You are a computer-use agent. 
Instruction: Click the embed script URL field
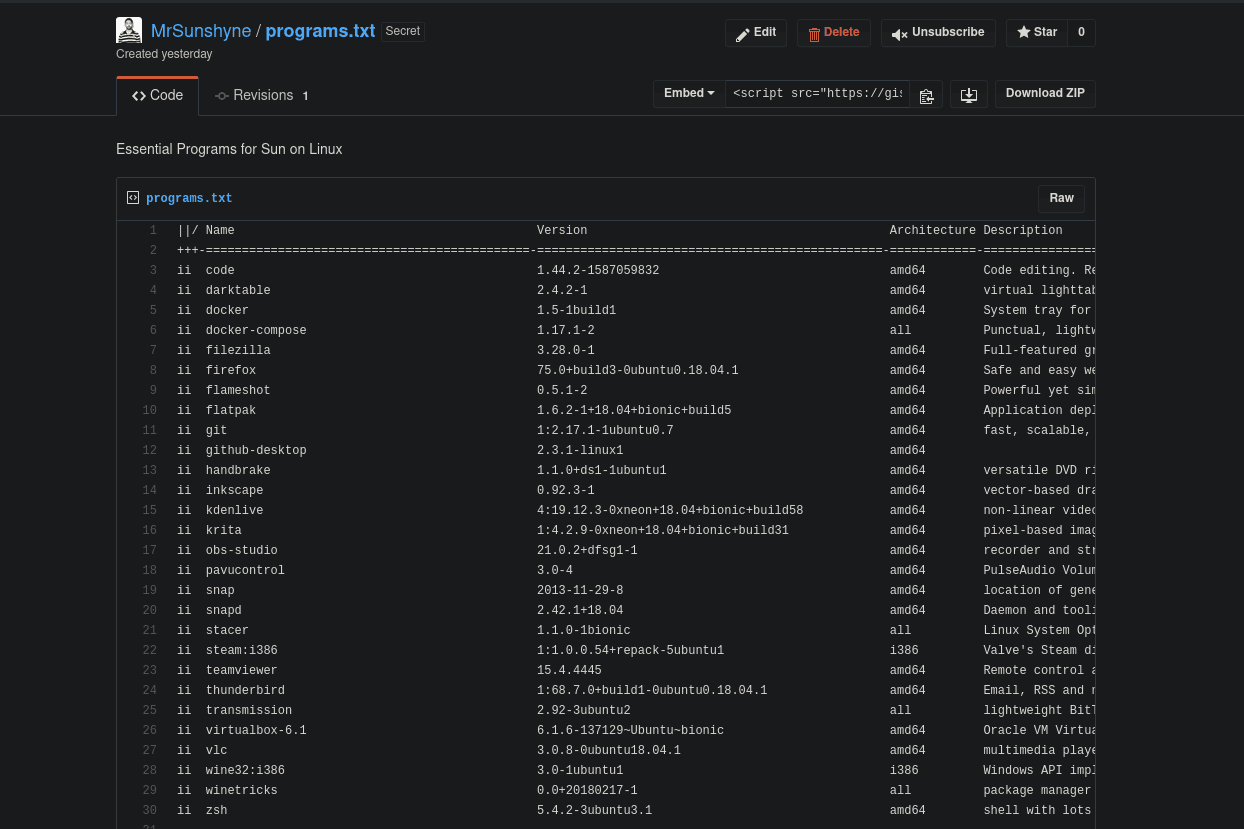(x=817, y=94)
